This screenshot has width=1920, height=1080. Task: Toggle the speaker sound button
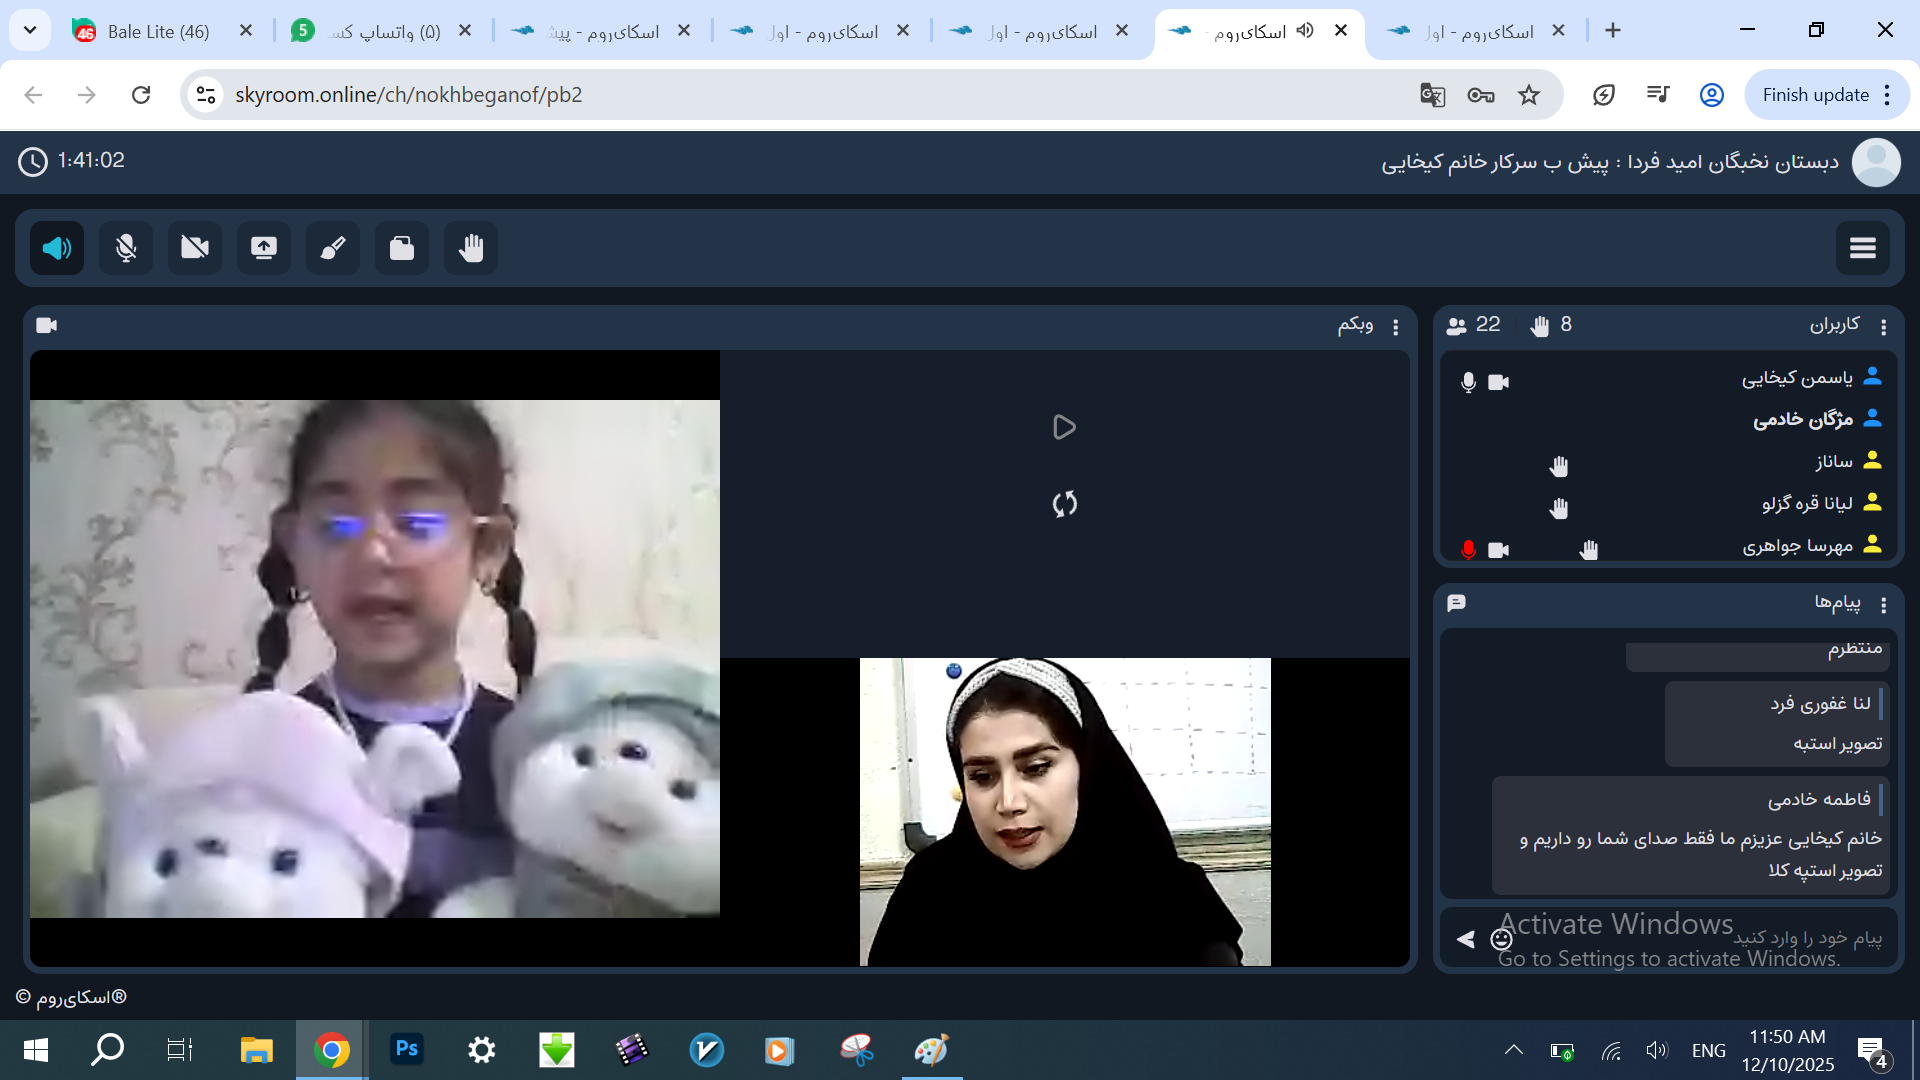(x=57, y=248)
